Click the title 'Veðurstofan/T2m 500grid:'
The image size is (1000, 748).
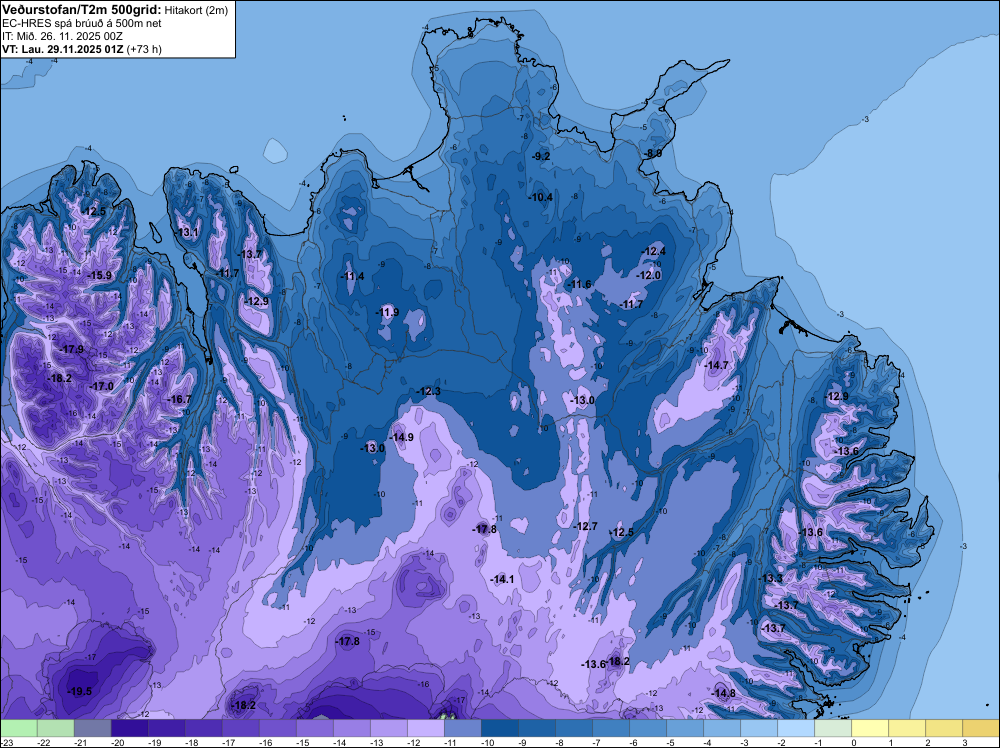click(82, 10)
